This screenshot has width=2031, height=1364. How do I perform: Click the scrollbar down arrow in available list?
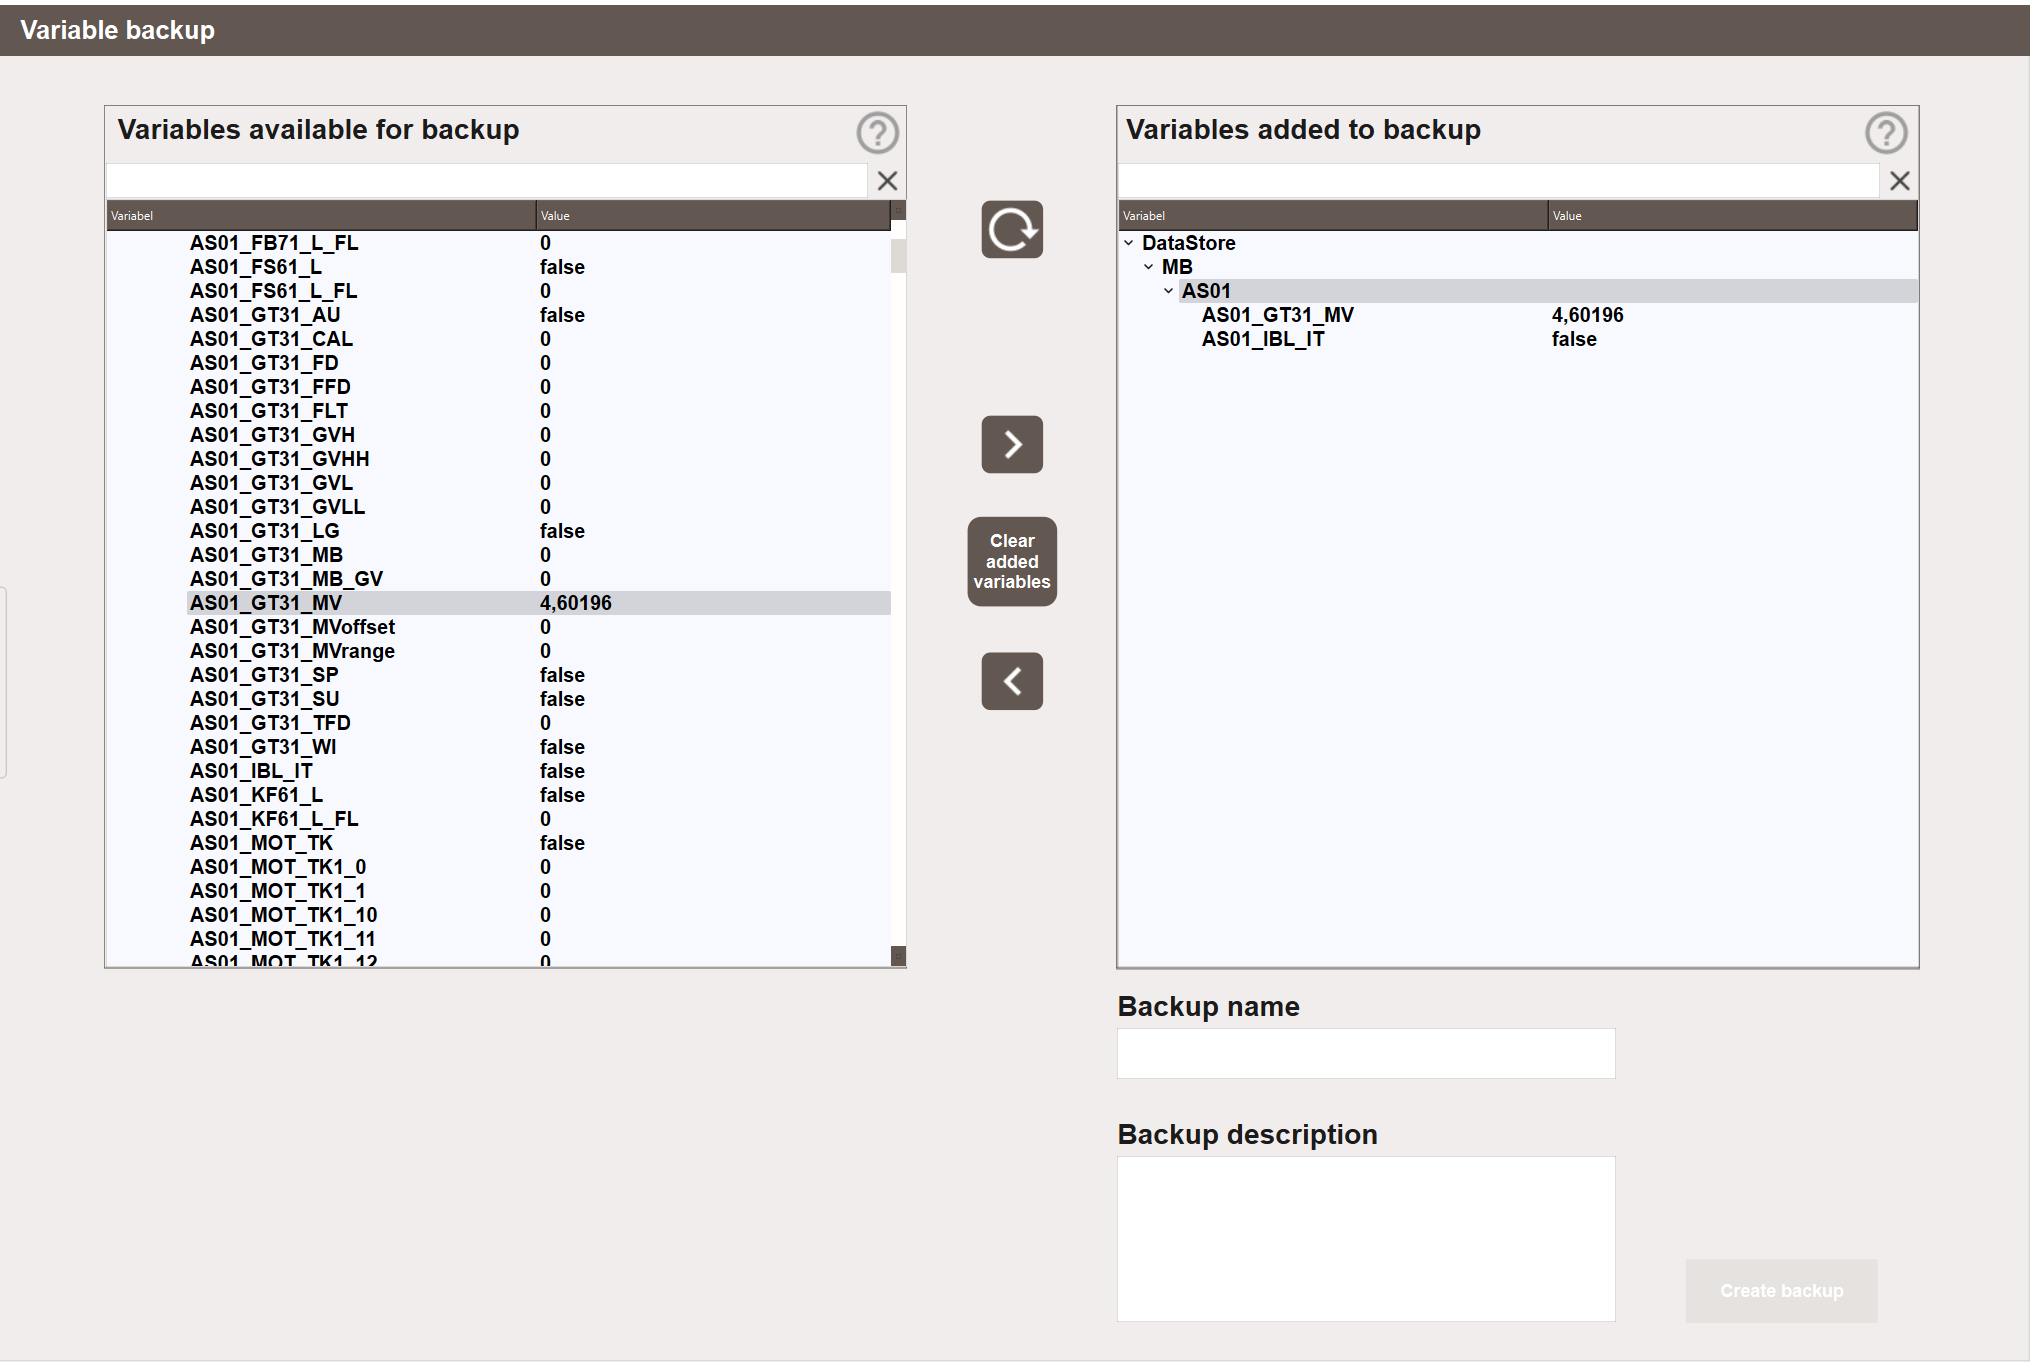coord(898,956)
